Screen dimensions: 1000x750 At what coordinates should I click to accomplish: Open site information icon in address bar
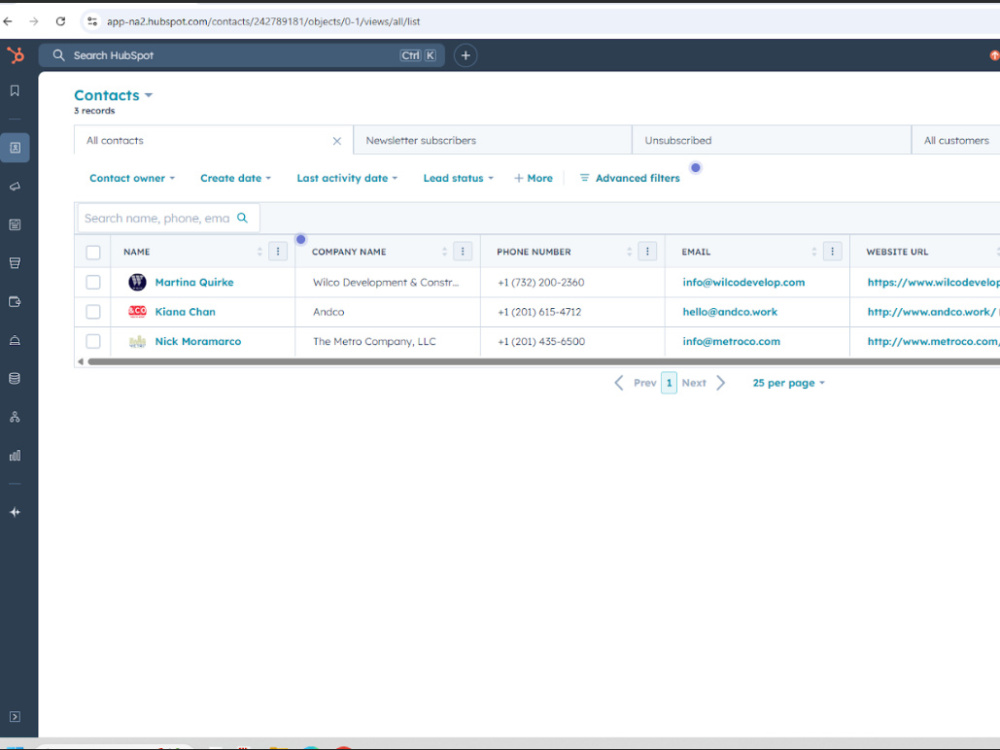click(92, 21)
